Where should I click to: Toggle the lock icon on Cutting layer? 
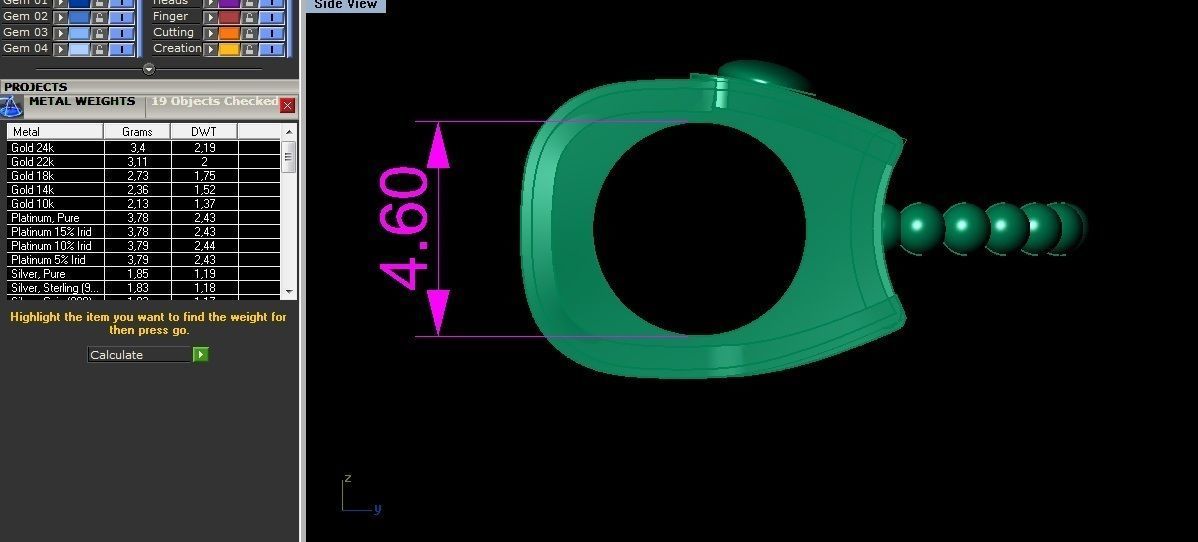point(249,33)
